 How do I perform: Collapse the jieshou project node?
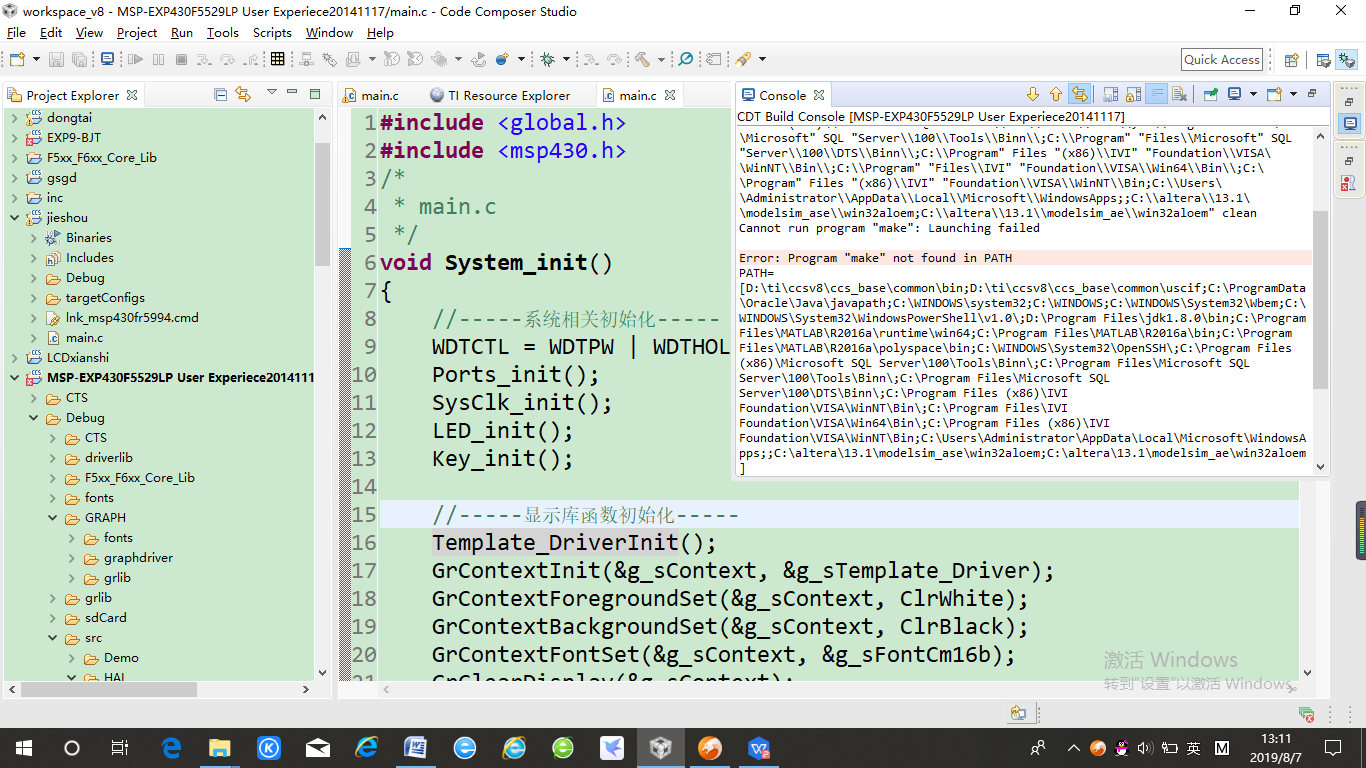click(14, 217)
